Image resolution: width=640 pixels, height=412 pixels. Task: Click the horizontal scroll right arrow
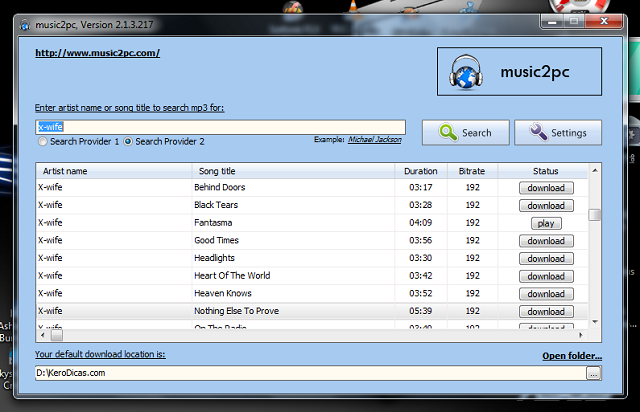(x=581, y=335)
